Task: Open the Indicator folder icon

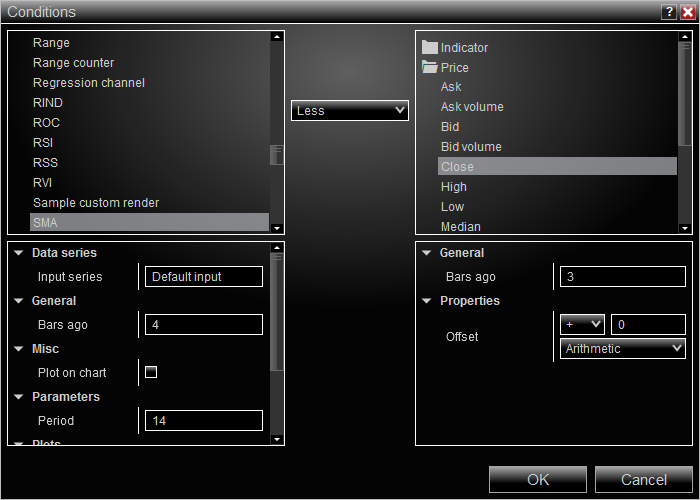Action: (x=429, y=47)
